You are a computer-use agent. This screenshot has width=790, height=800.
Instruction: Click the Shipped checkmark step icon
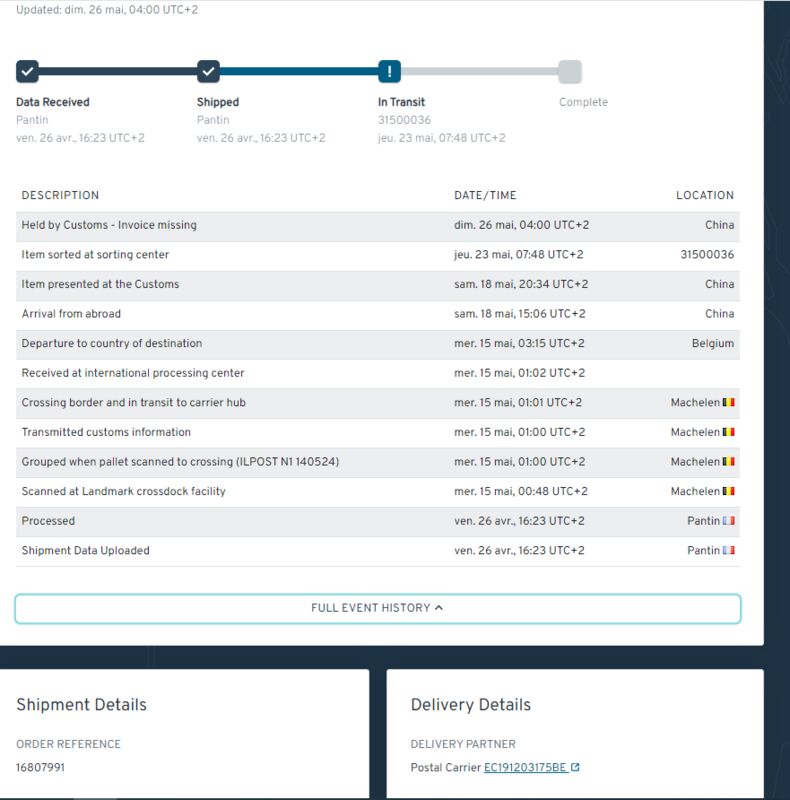coord(208,71)
